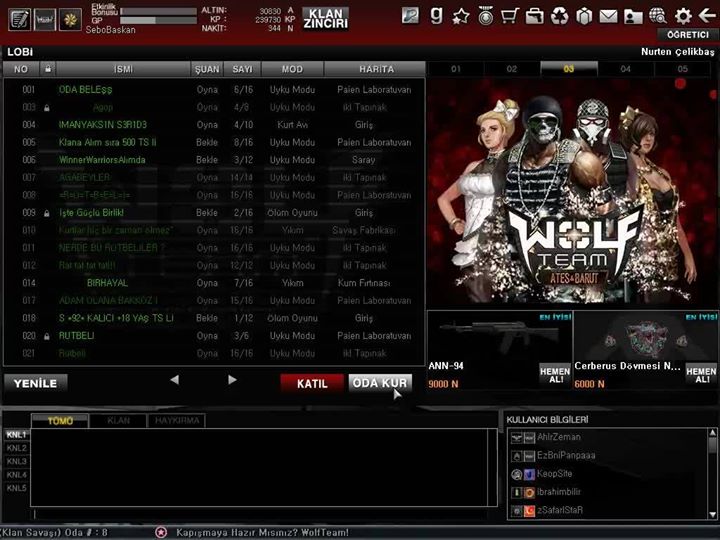Select banner page 01 tab
The width and height of the screenshot is (720, 540).
456,69
